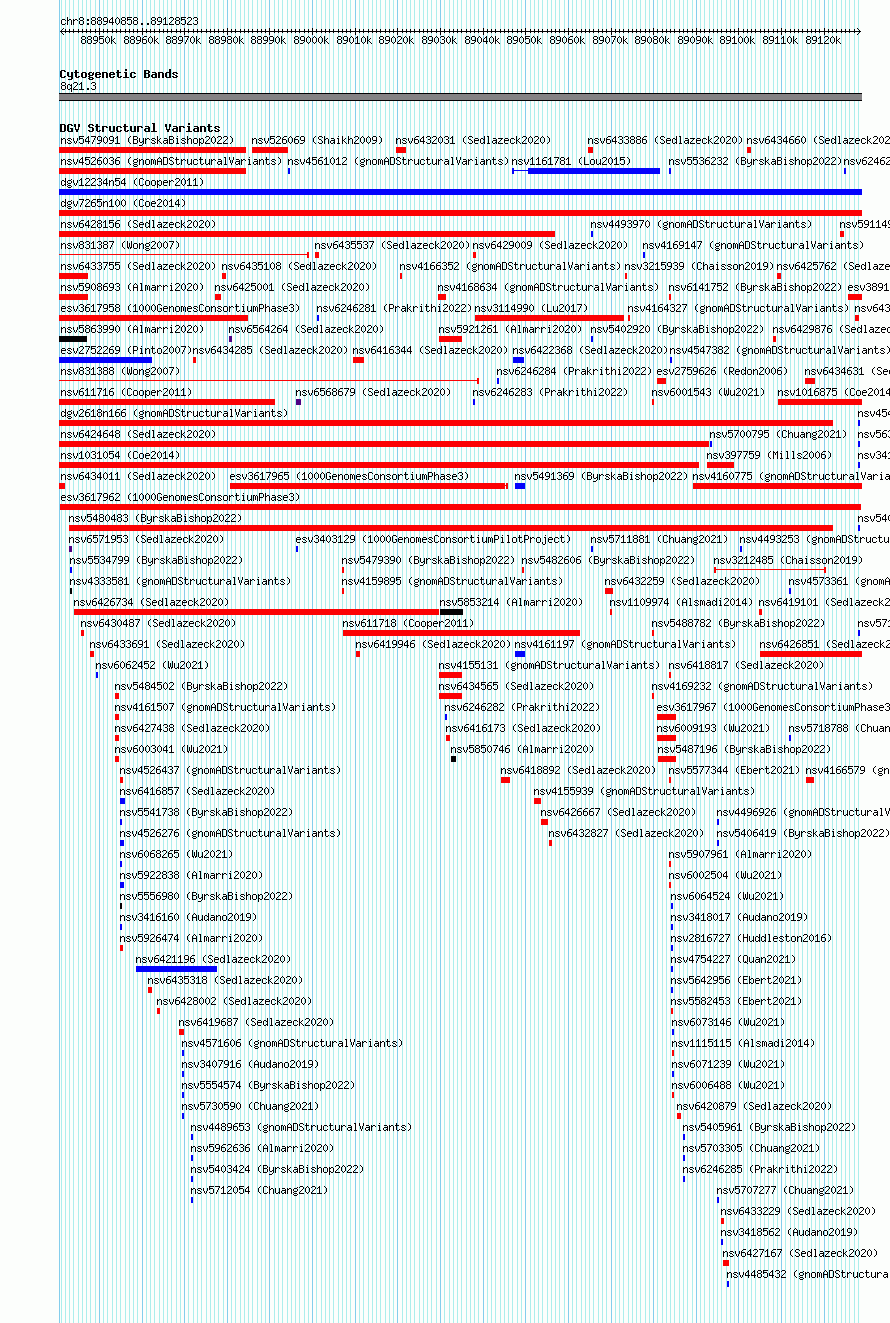
Task: Open variant nsv3418562 (Audano2019)
Action: pos(790,1233)
